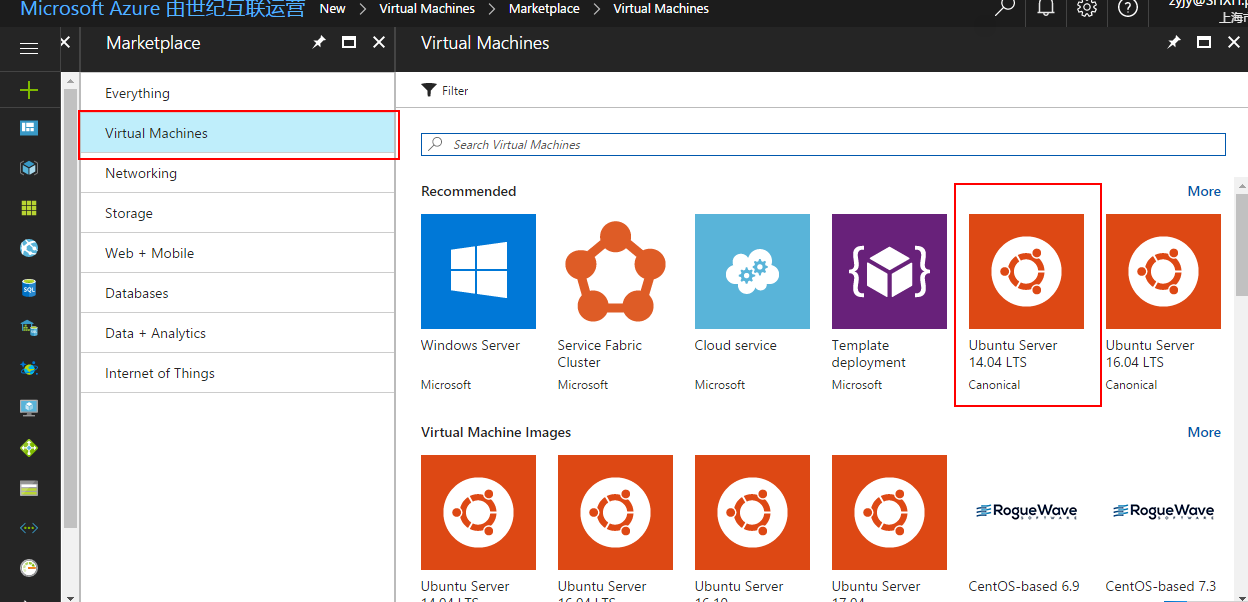Image resolution: width=1248 pixels, height=602 pixels.
Task: Pin the Marketplace blade
Action: (319, 42)
